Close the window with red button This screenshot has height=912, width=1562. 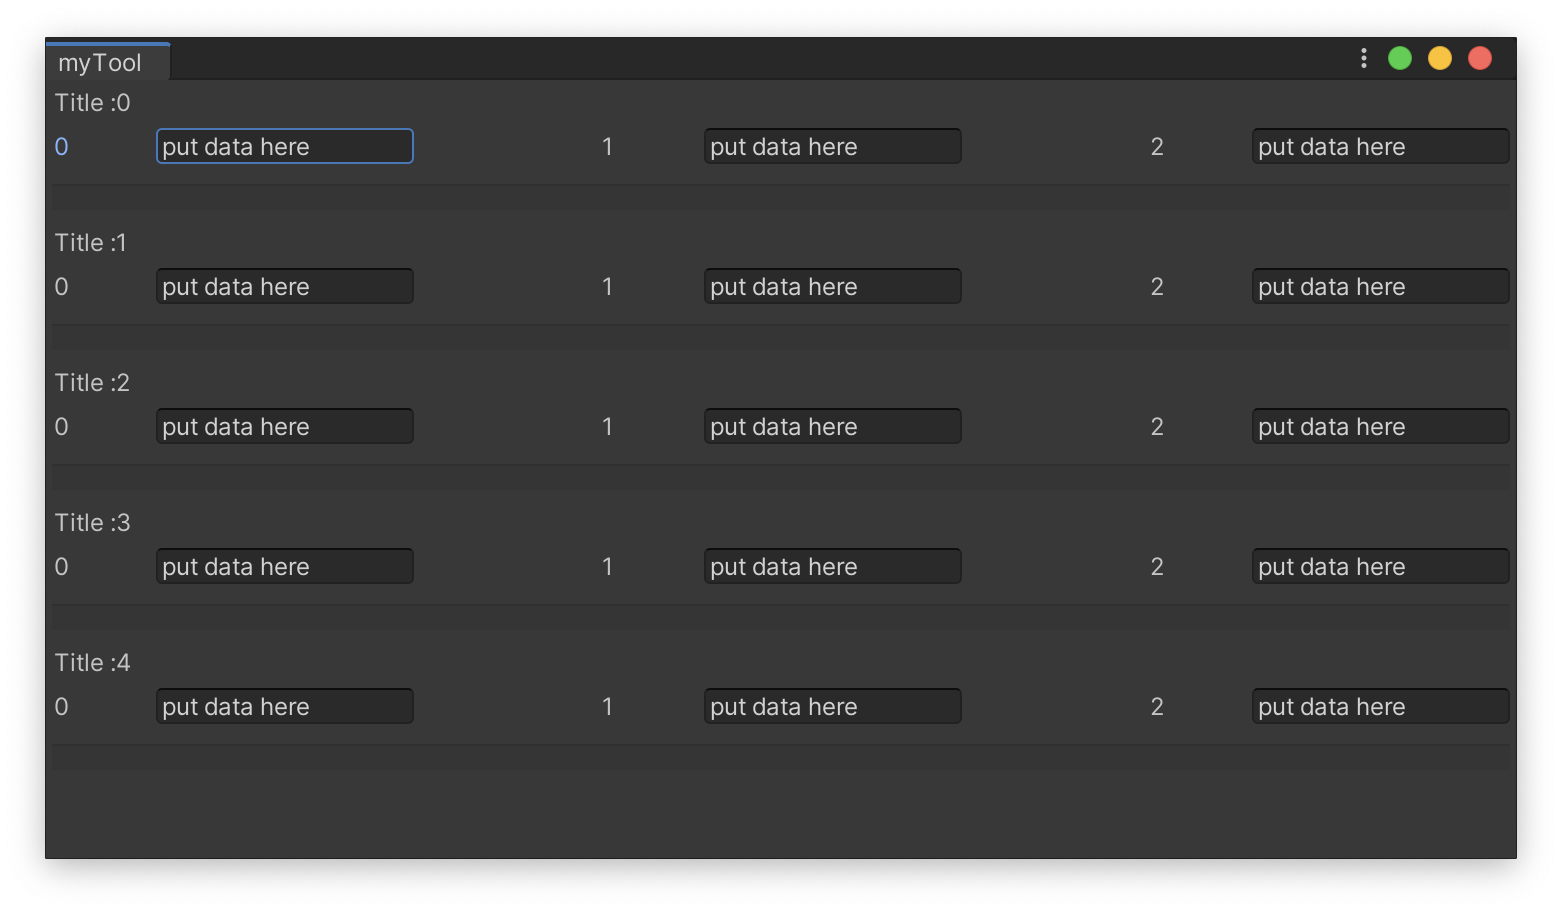(x=1480, y=59)
